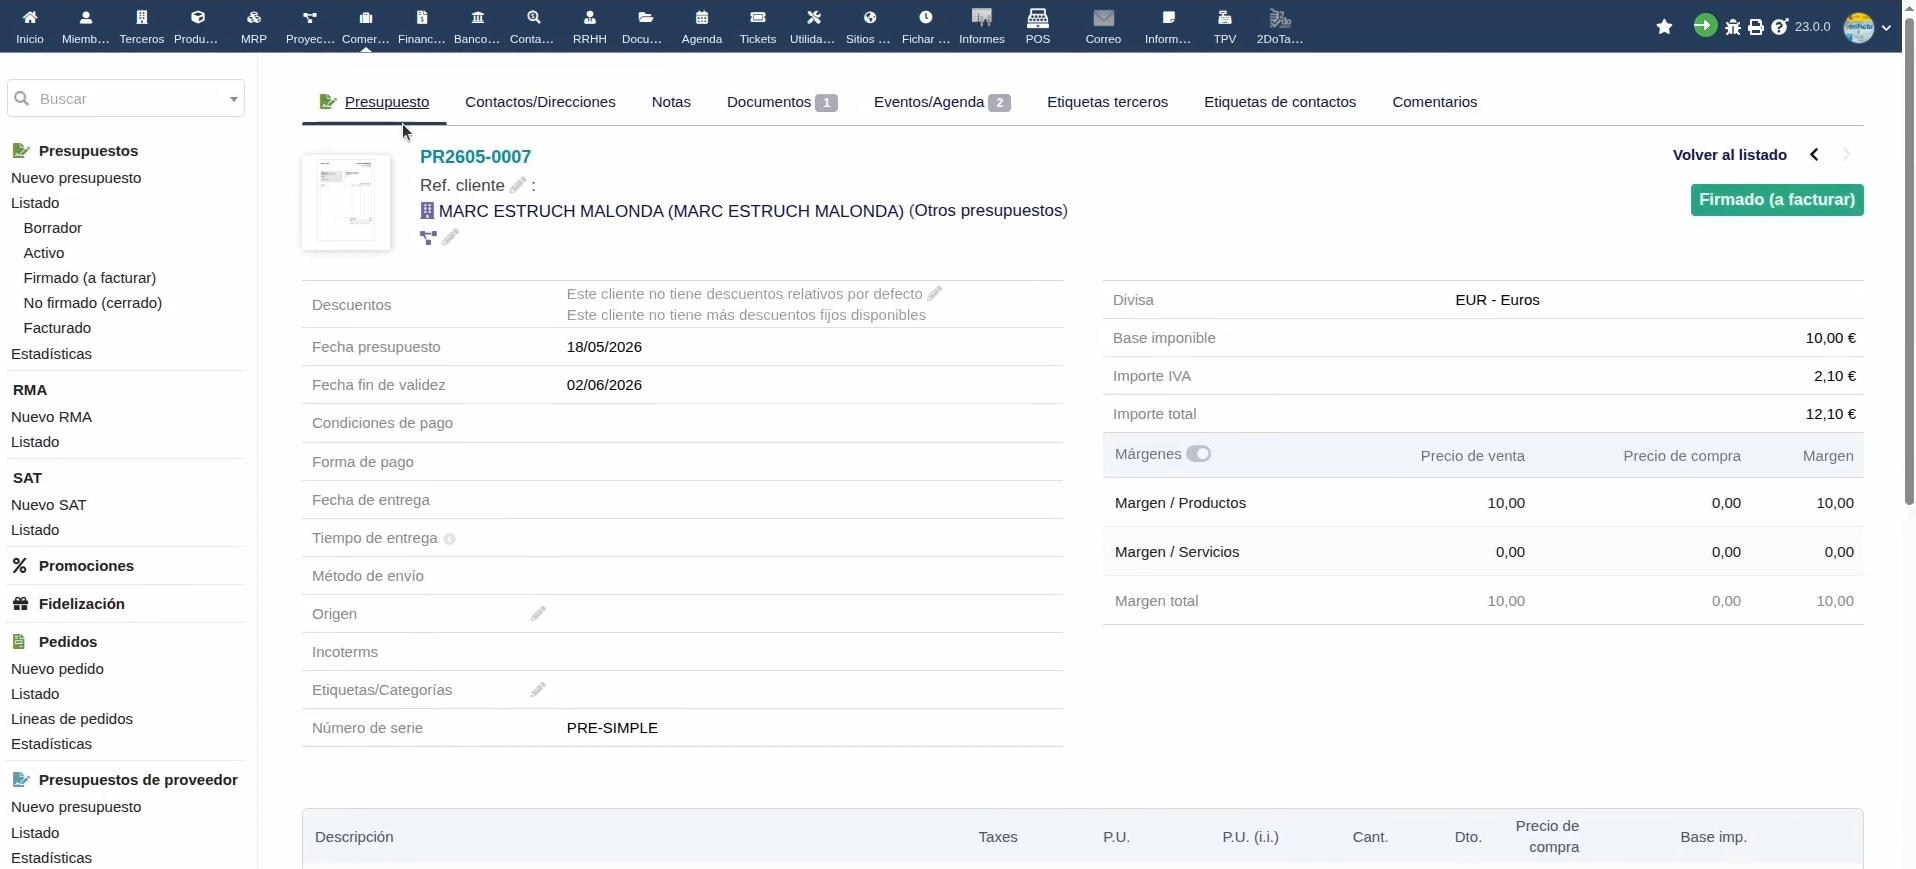This screenshot has width=1916, height=869.
Task: Go to previous record chevron
Action: 1814,155
